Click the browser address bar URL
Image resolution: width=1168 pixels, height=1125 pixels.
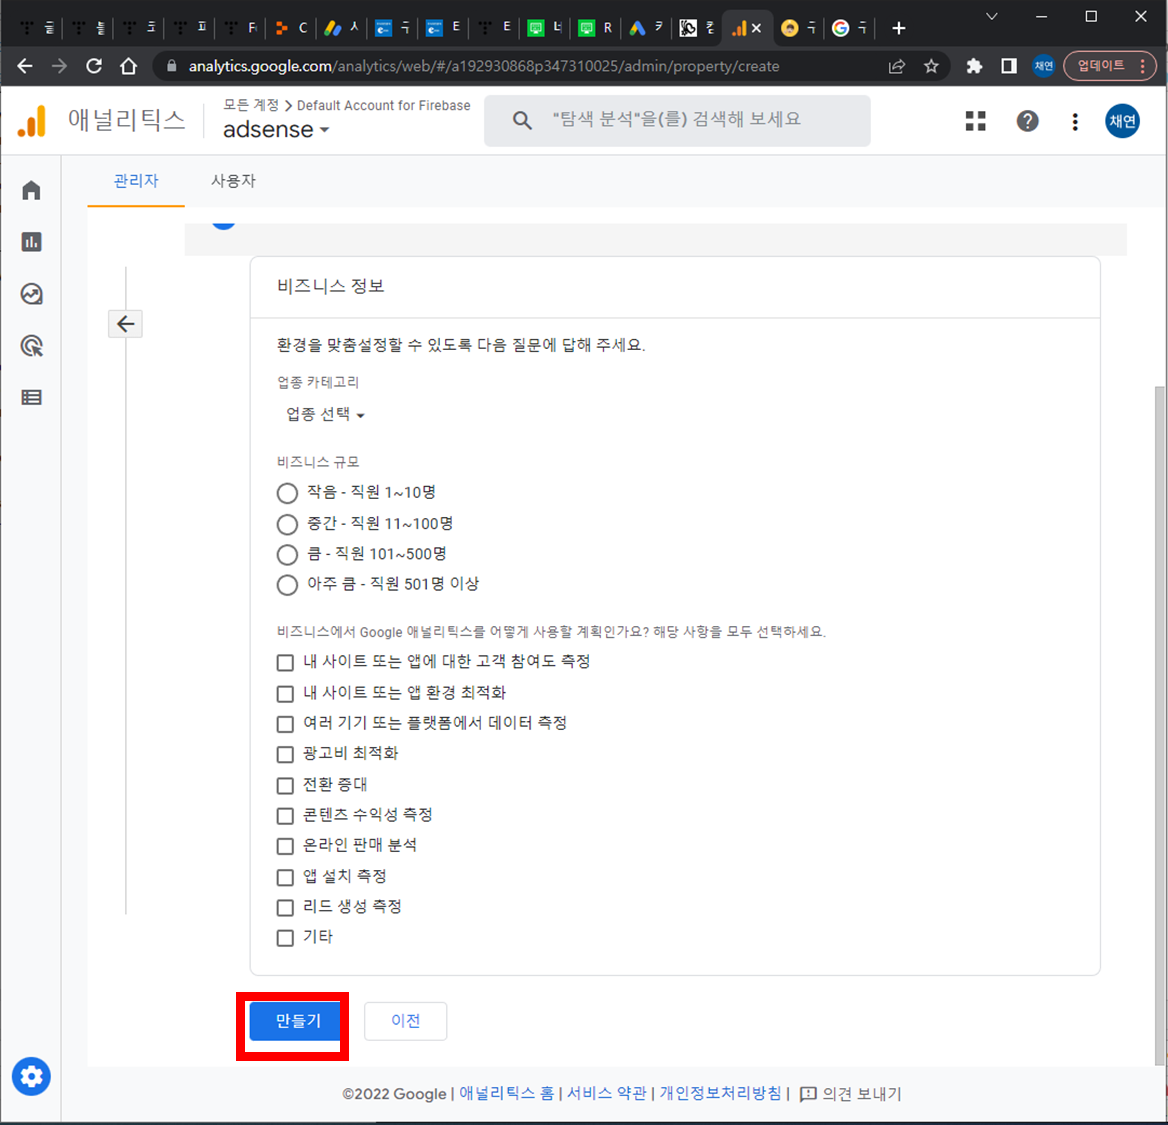[x=484, y=66]
